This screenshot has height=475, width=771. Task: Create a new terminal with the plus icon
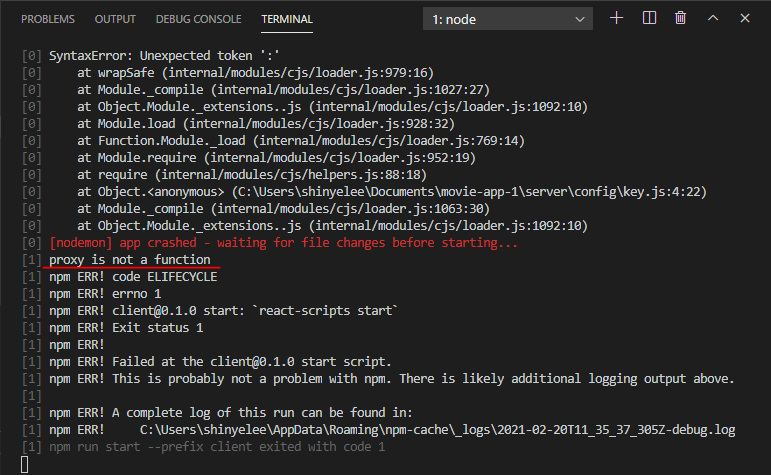pos(616,18)
